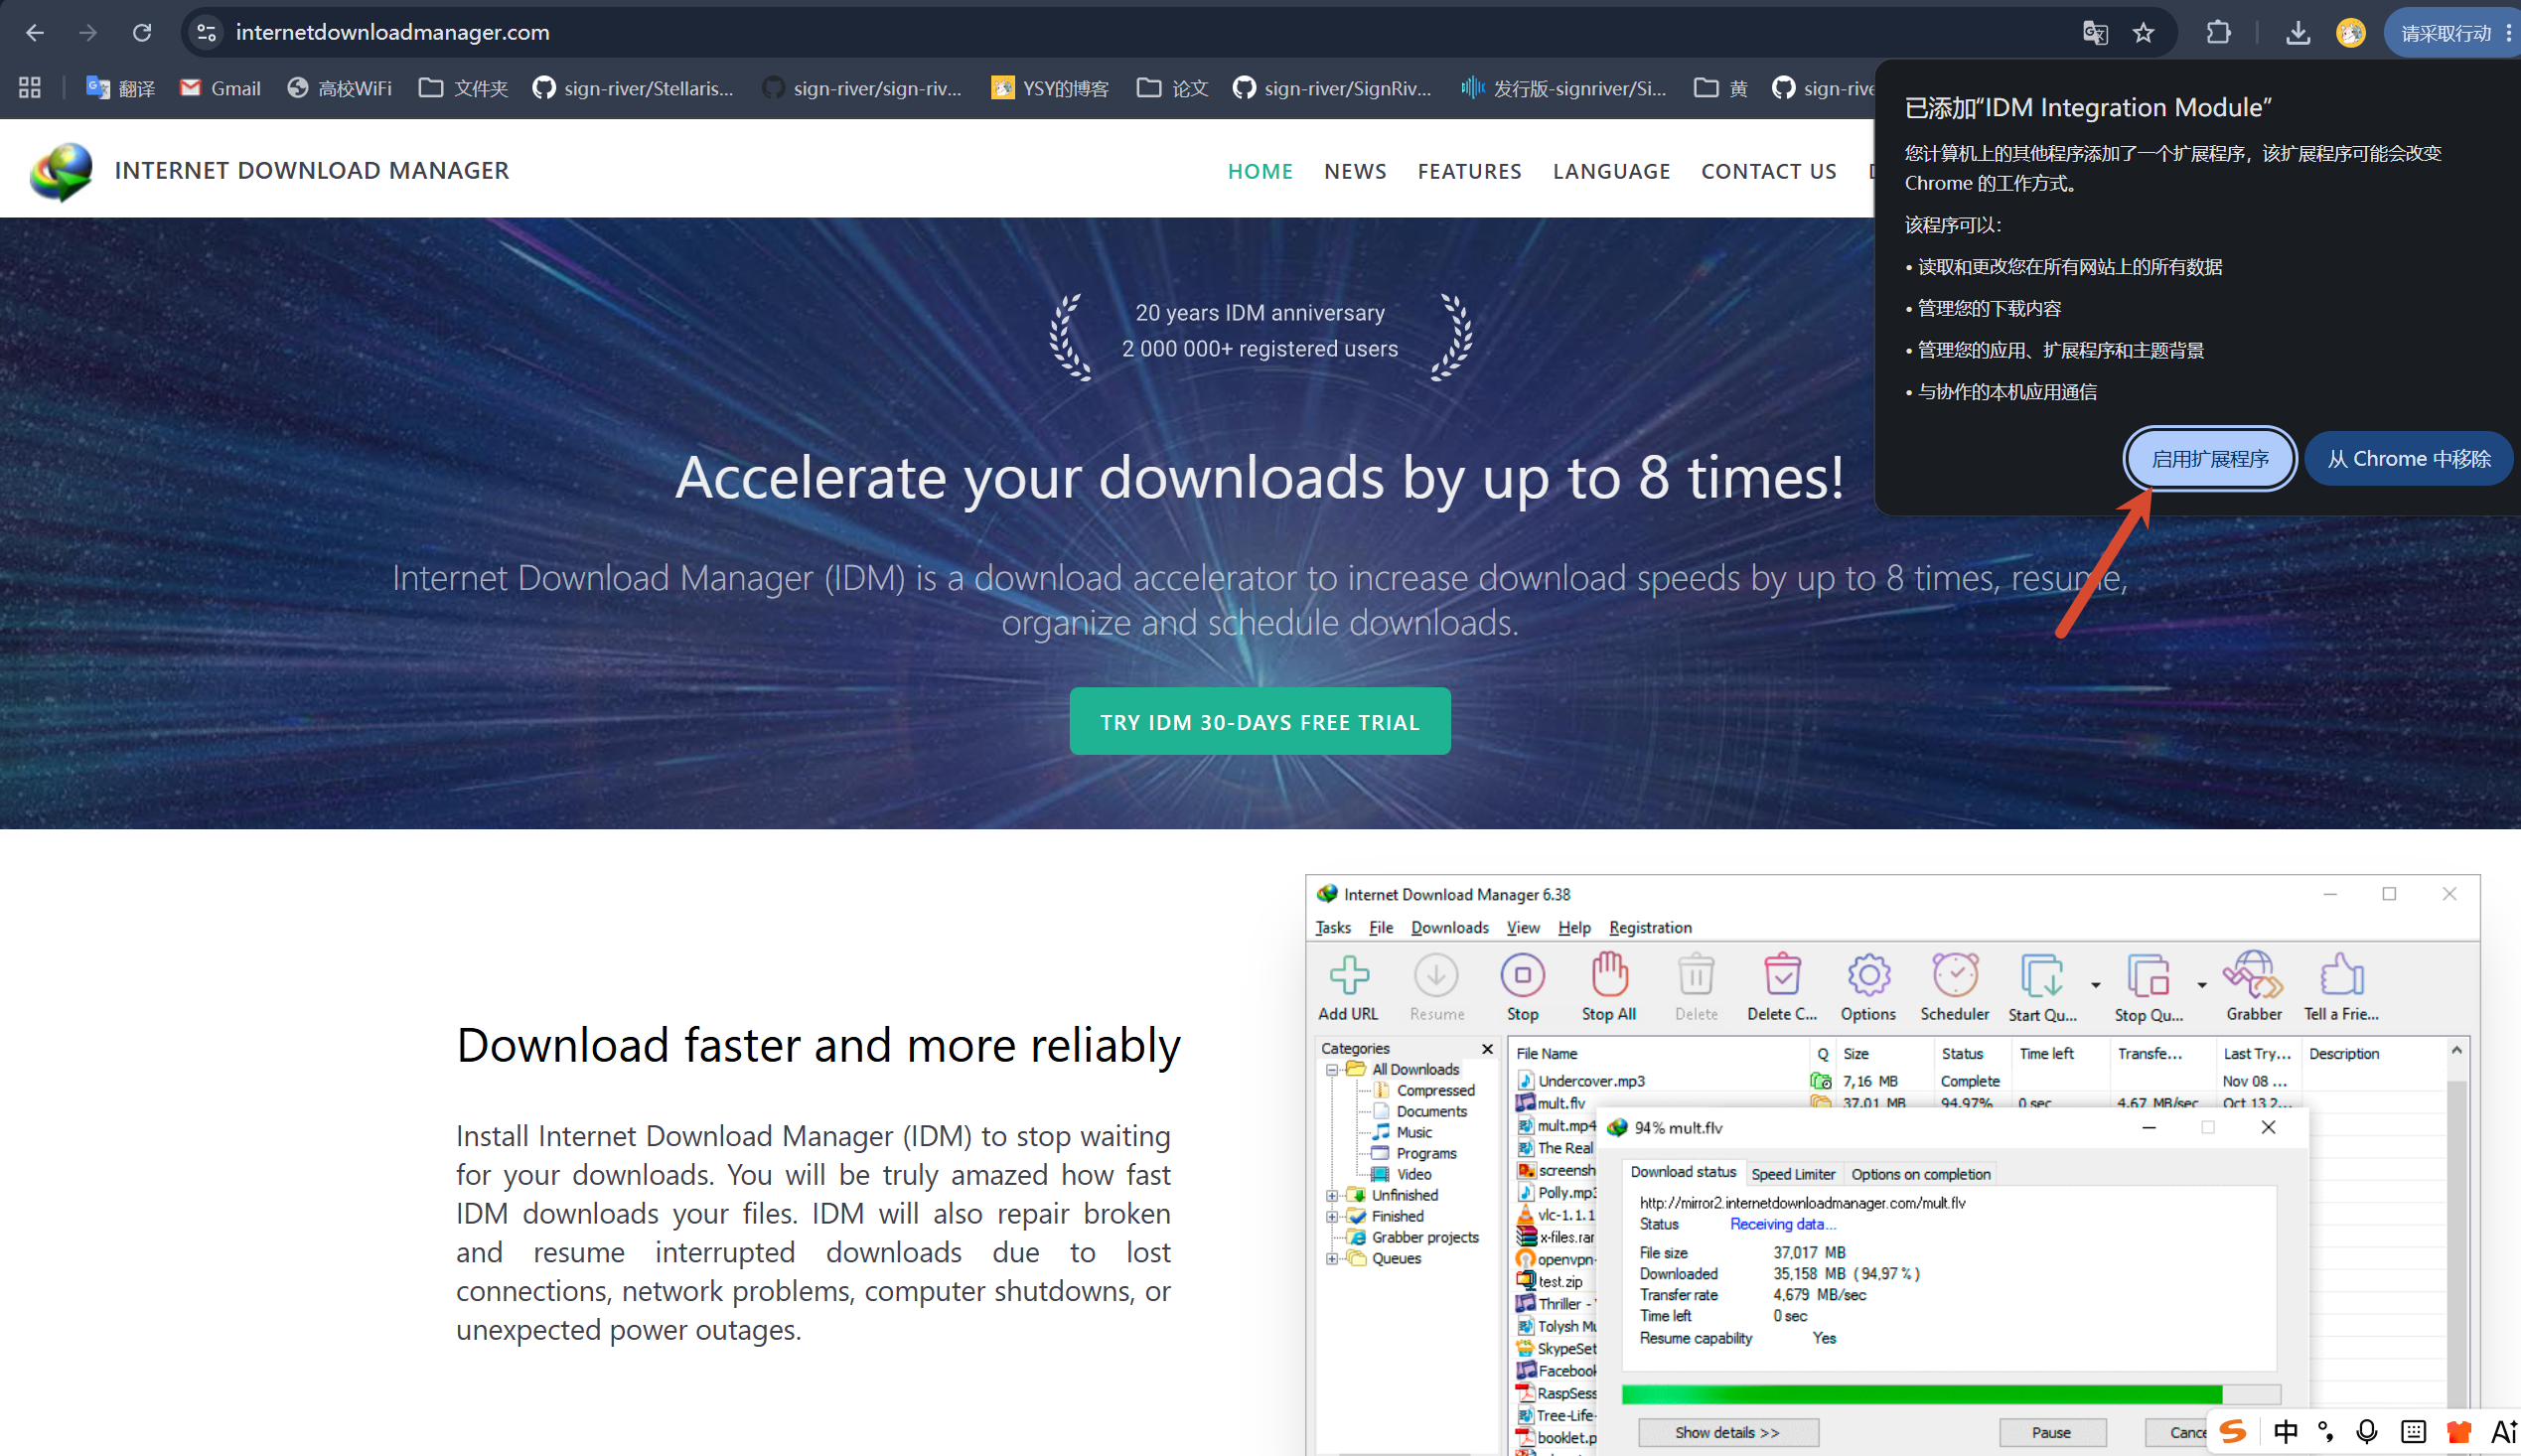The height and width of the screenshot is (1456, 2521).
Task: Open the apps grid in bookmarks bar
Action: 30,88
